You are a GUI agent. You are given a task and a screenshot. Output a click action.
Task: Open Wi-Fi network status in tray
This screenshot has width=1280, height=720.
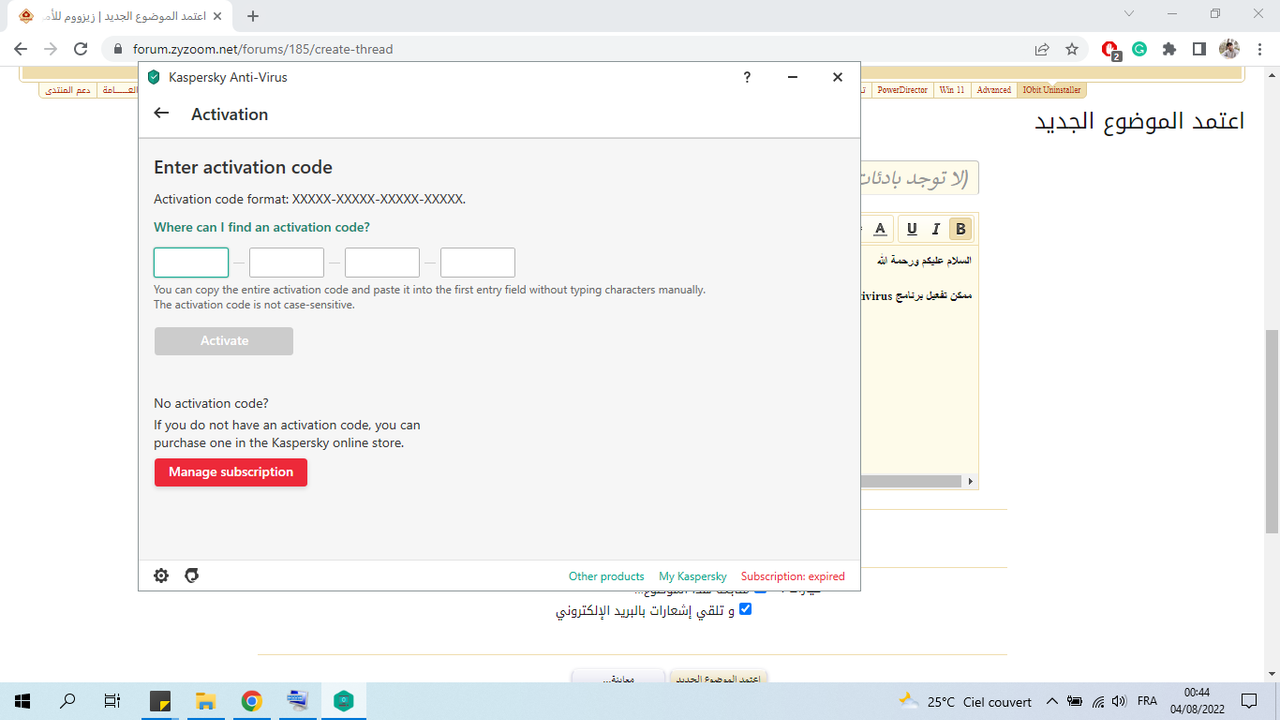tap(1098, 701)
